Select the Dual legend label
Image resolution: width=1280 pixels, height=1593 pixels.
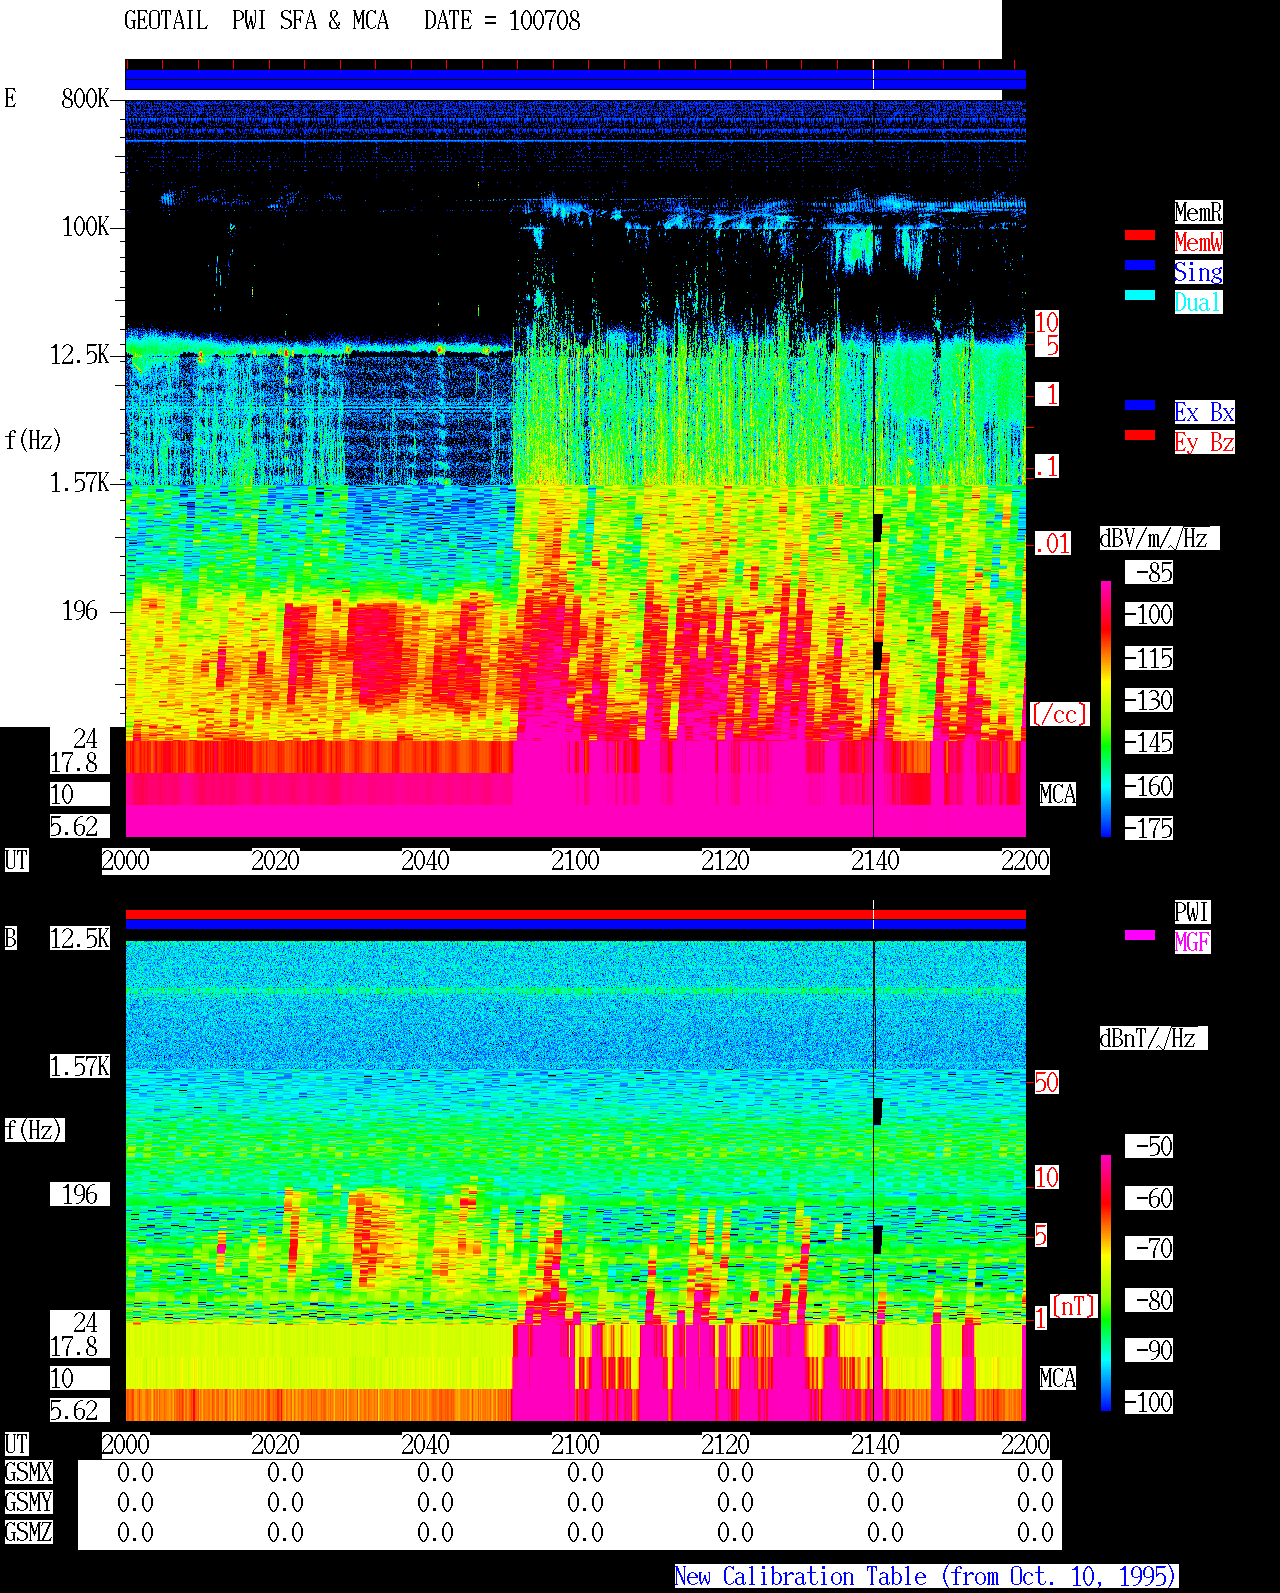(1198, 302)
